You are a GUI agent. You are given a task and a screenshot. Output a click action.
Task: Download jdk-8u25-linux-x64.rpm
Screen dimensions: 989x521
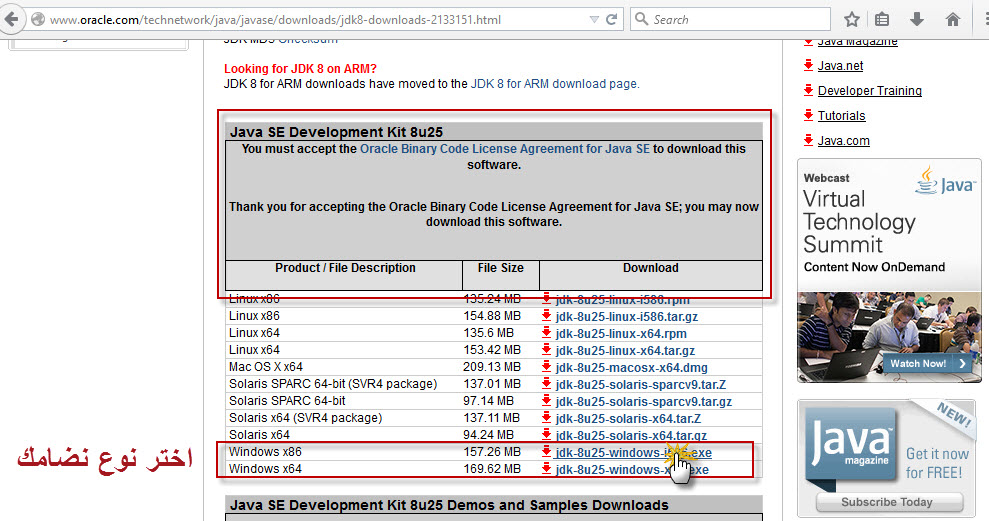621,334
